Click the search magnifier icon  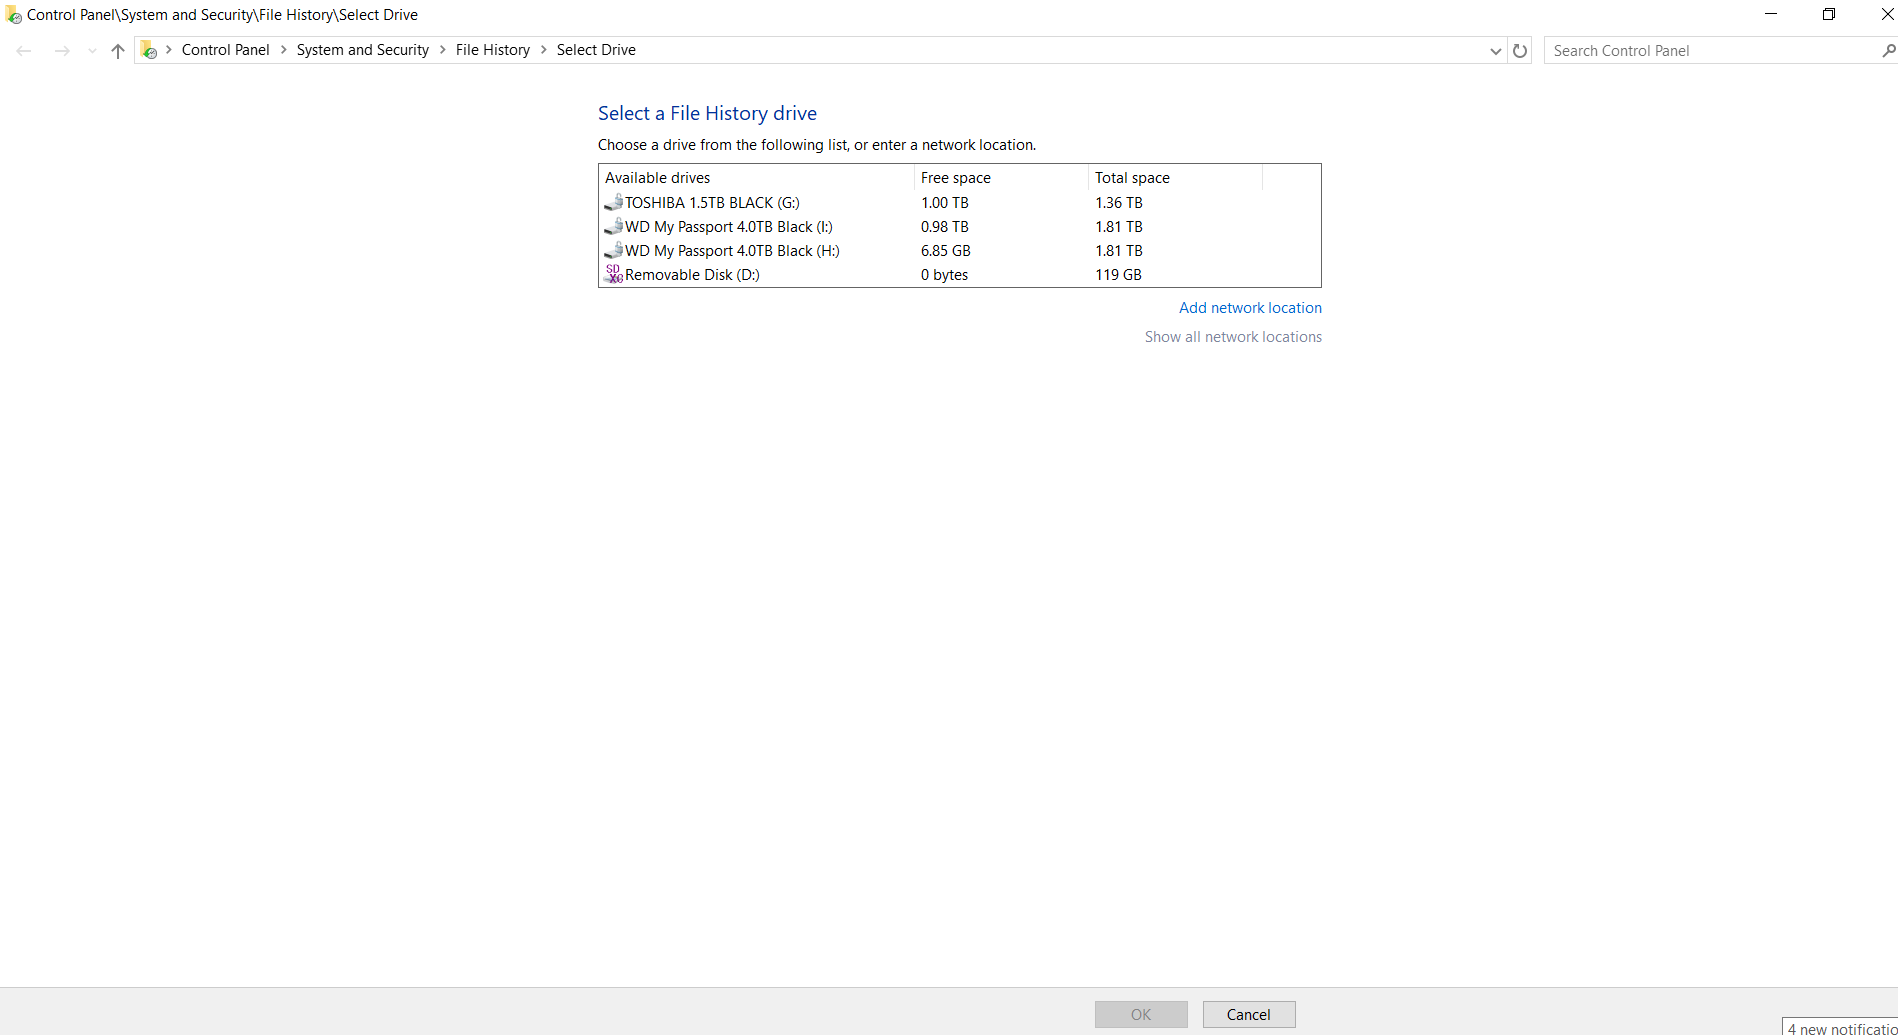click(1889, 50)
